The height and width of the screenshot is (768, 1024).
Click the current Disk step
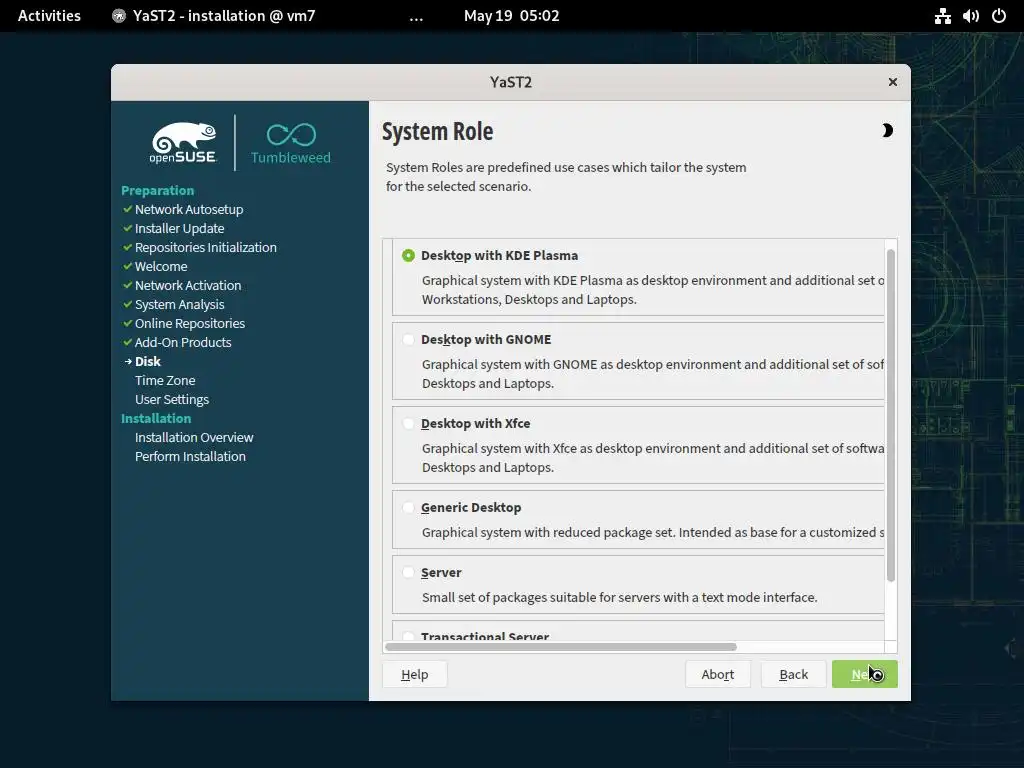tap(148, 361)
